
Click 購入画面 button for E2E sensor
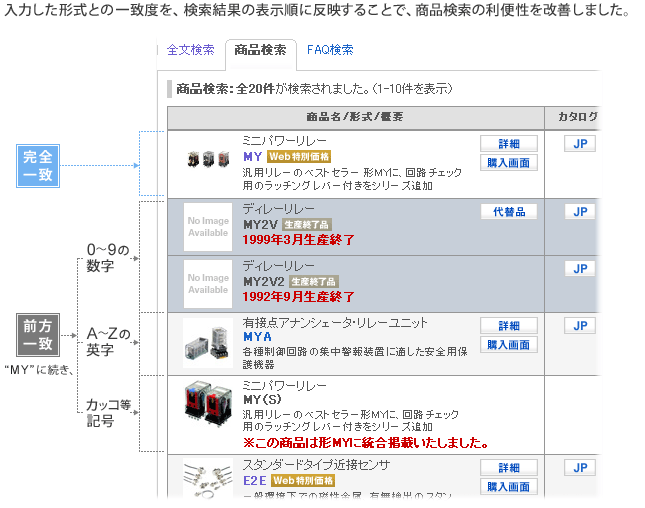click(x=509, y=487)
